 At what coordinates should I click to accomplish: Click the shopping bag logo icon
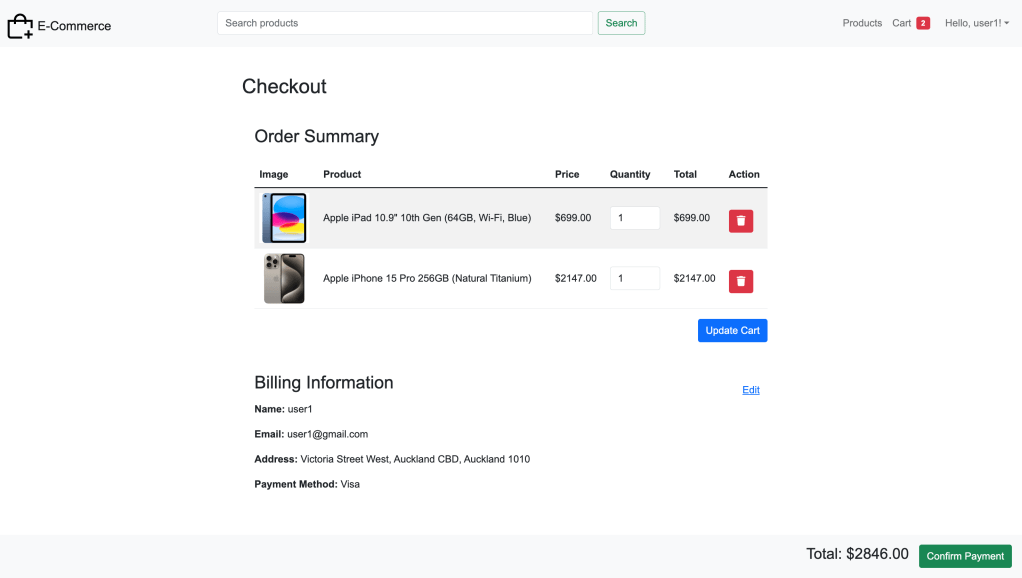pyautogui.click(x=20, y=26)
